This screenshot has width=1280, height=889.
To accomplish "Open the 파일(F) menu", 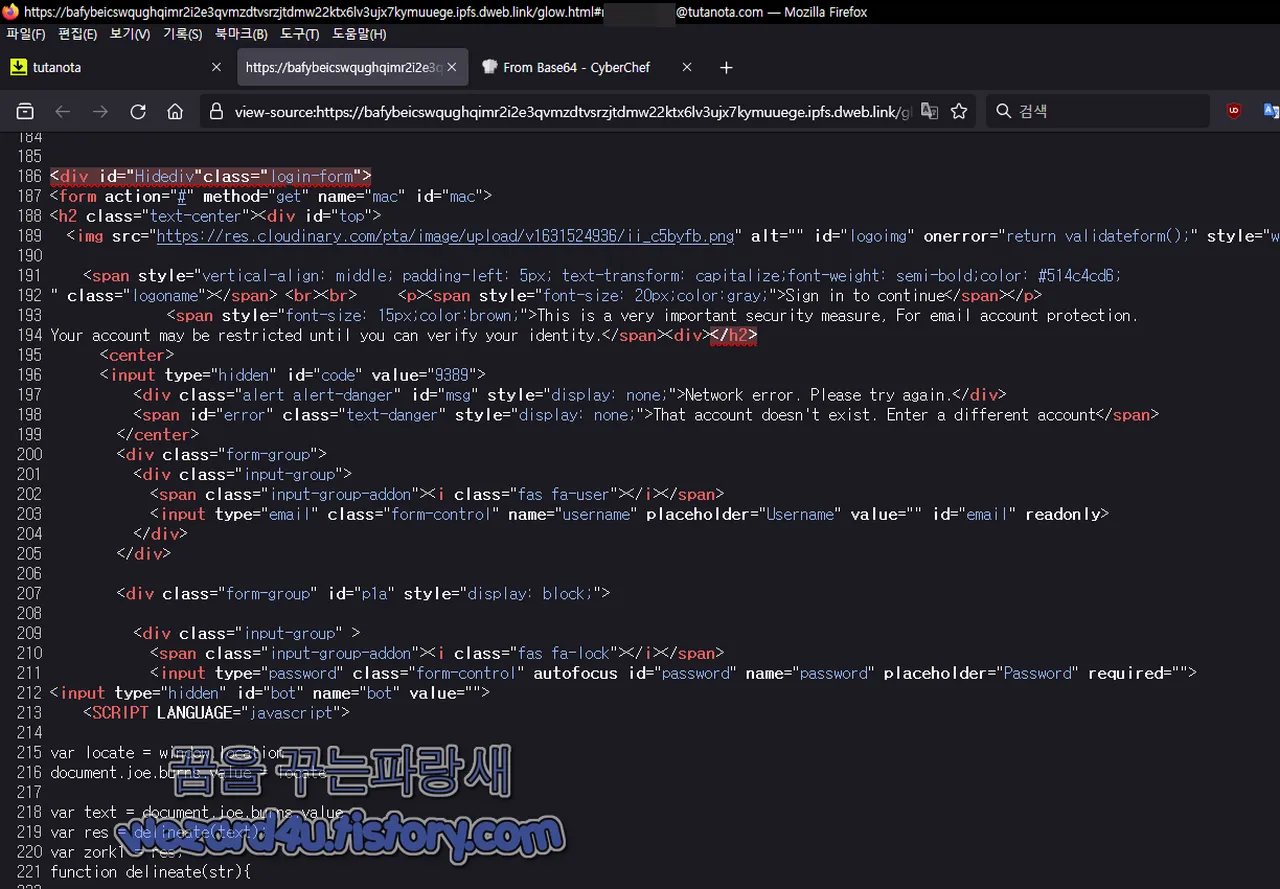I will point(26,34).
